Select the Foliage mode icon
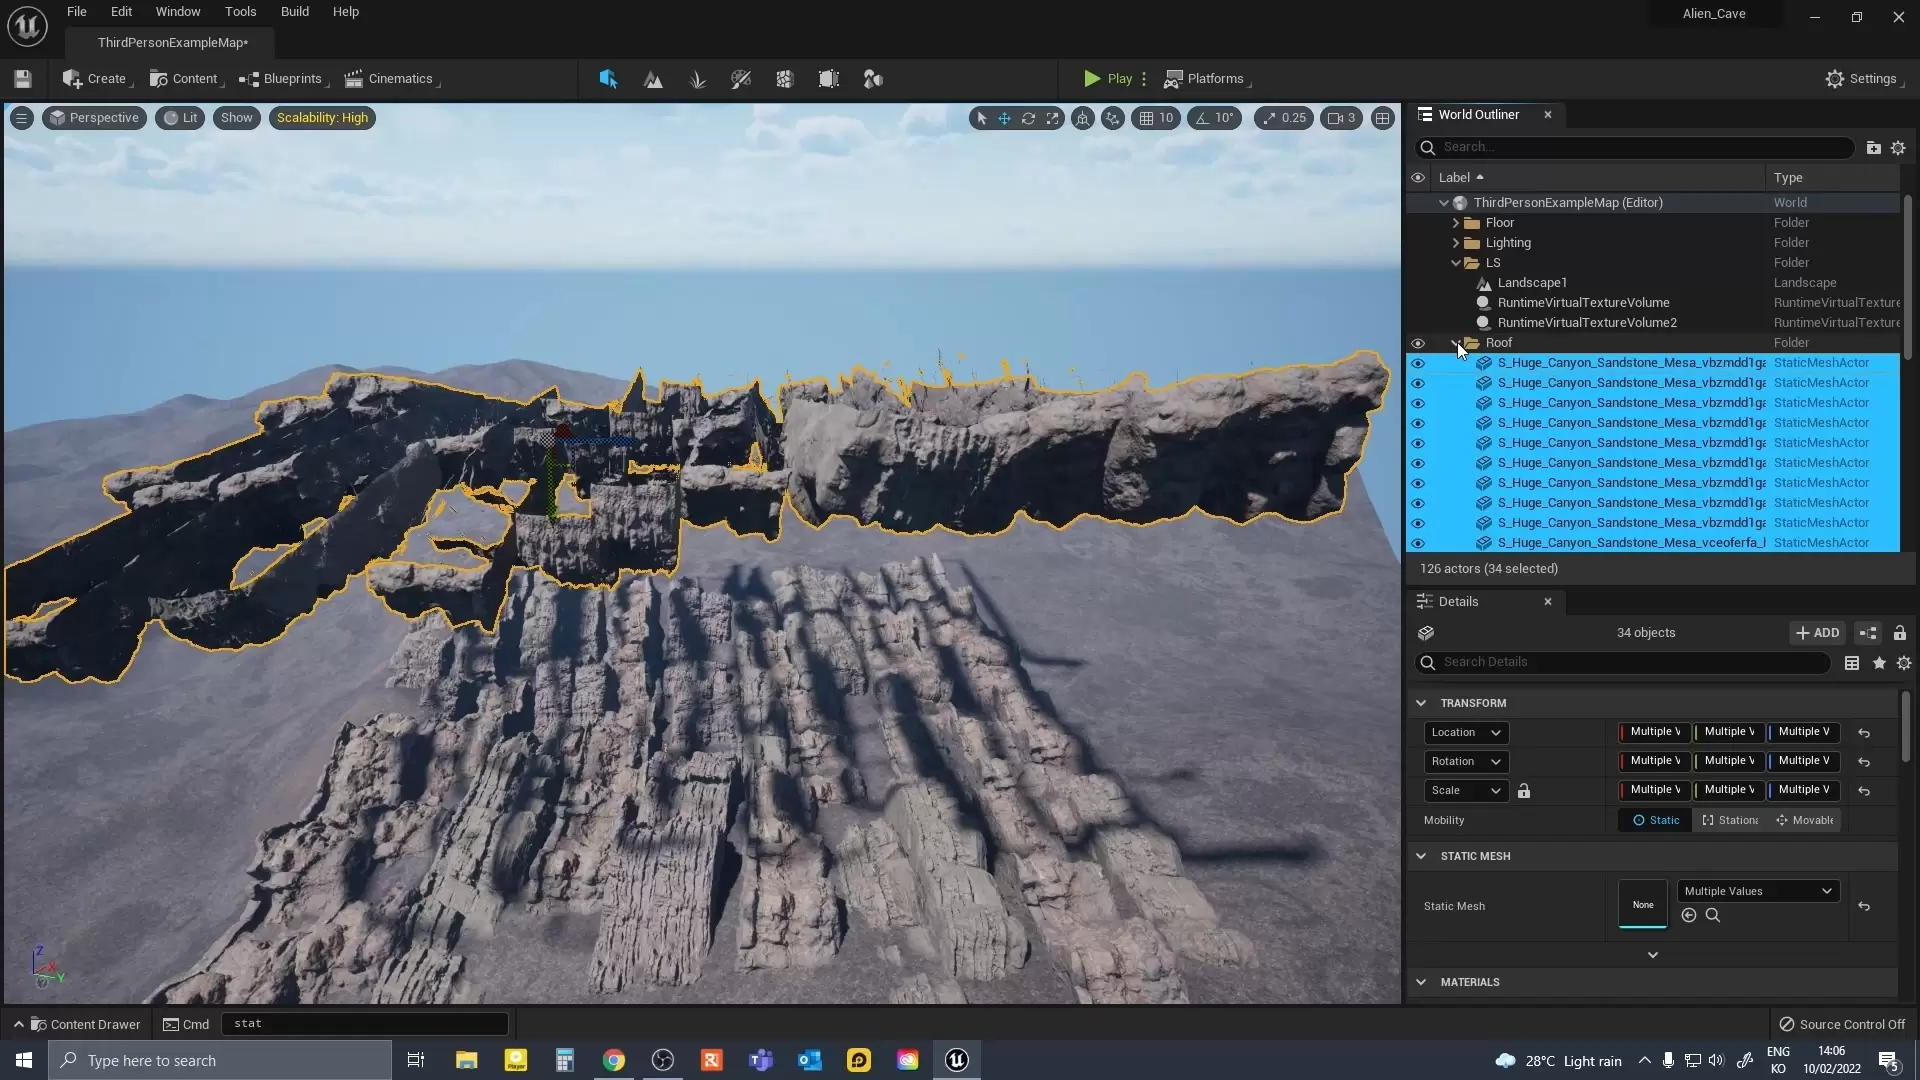 (697, 79)
